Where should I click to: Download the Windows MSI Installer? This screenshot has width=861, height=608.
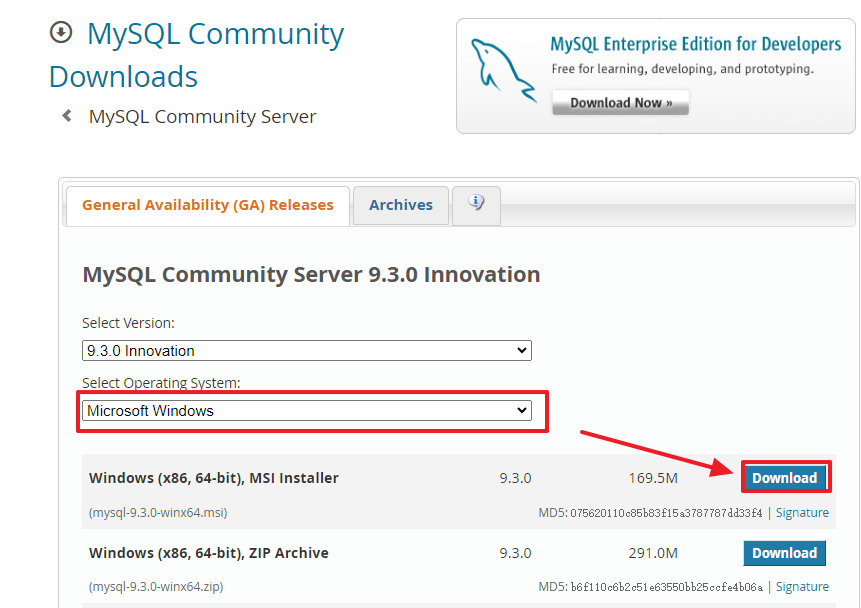click(x=785, y=478)
